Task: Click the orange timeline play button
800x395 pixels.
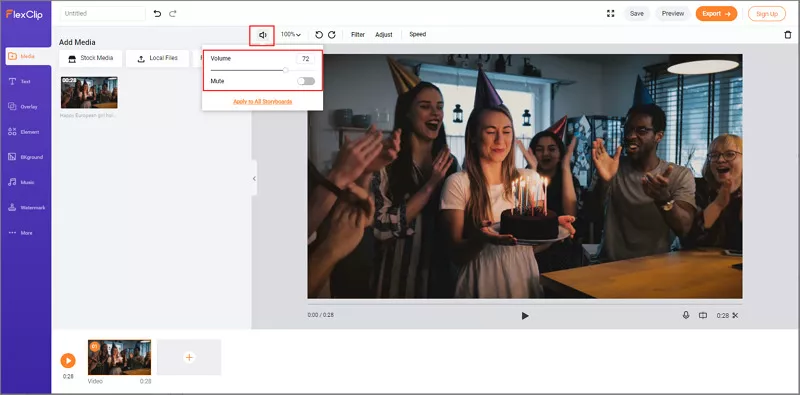Action: pos(68,361)
